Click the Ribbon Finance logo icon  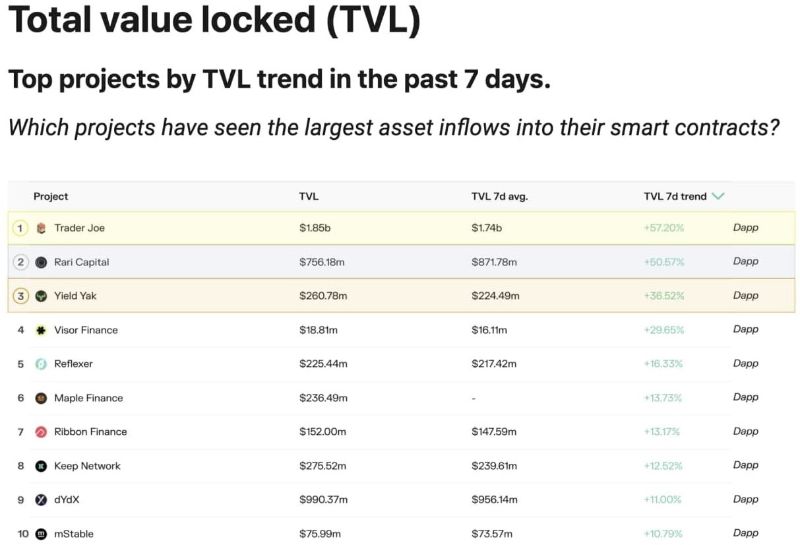point(41,432)
